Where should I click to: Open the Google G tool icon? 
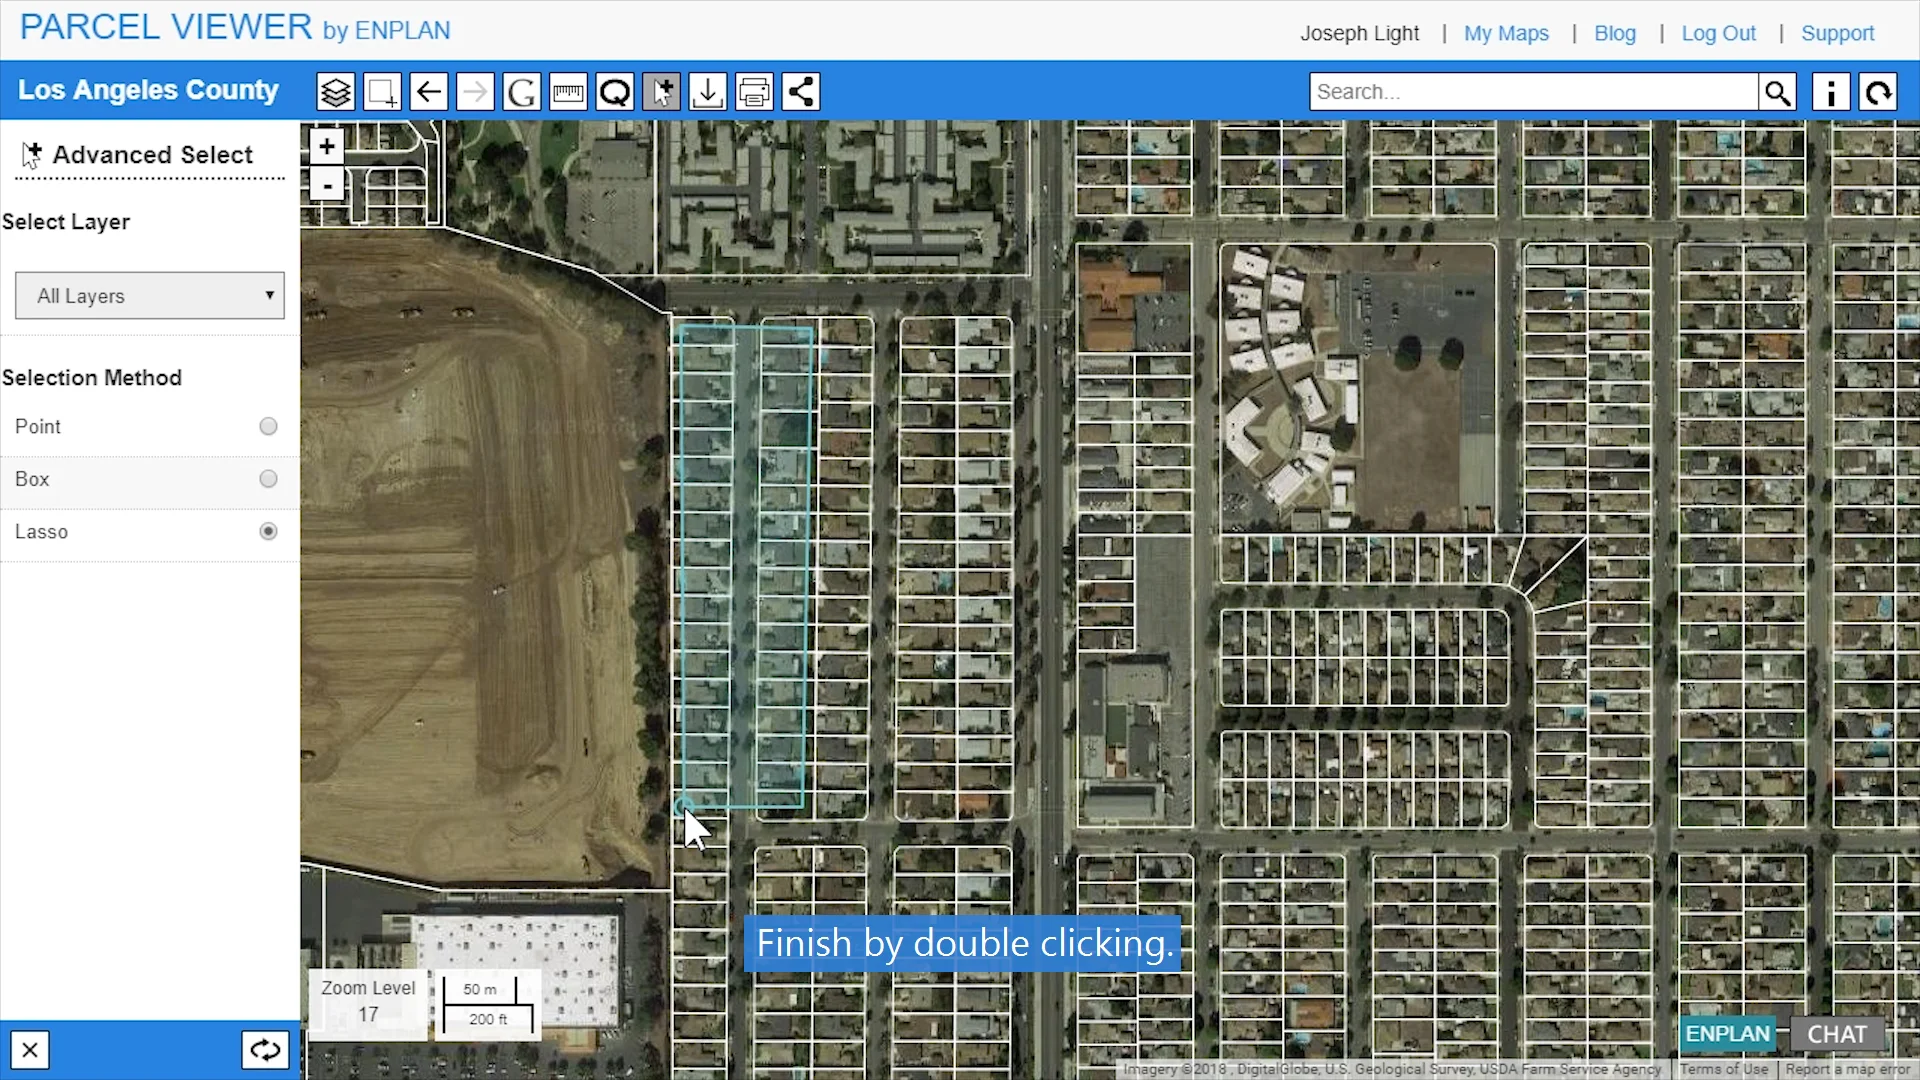(522, 92)
